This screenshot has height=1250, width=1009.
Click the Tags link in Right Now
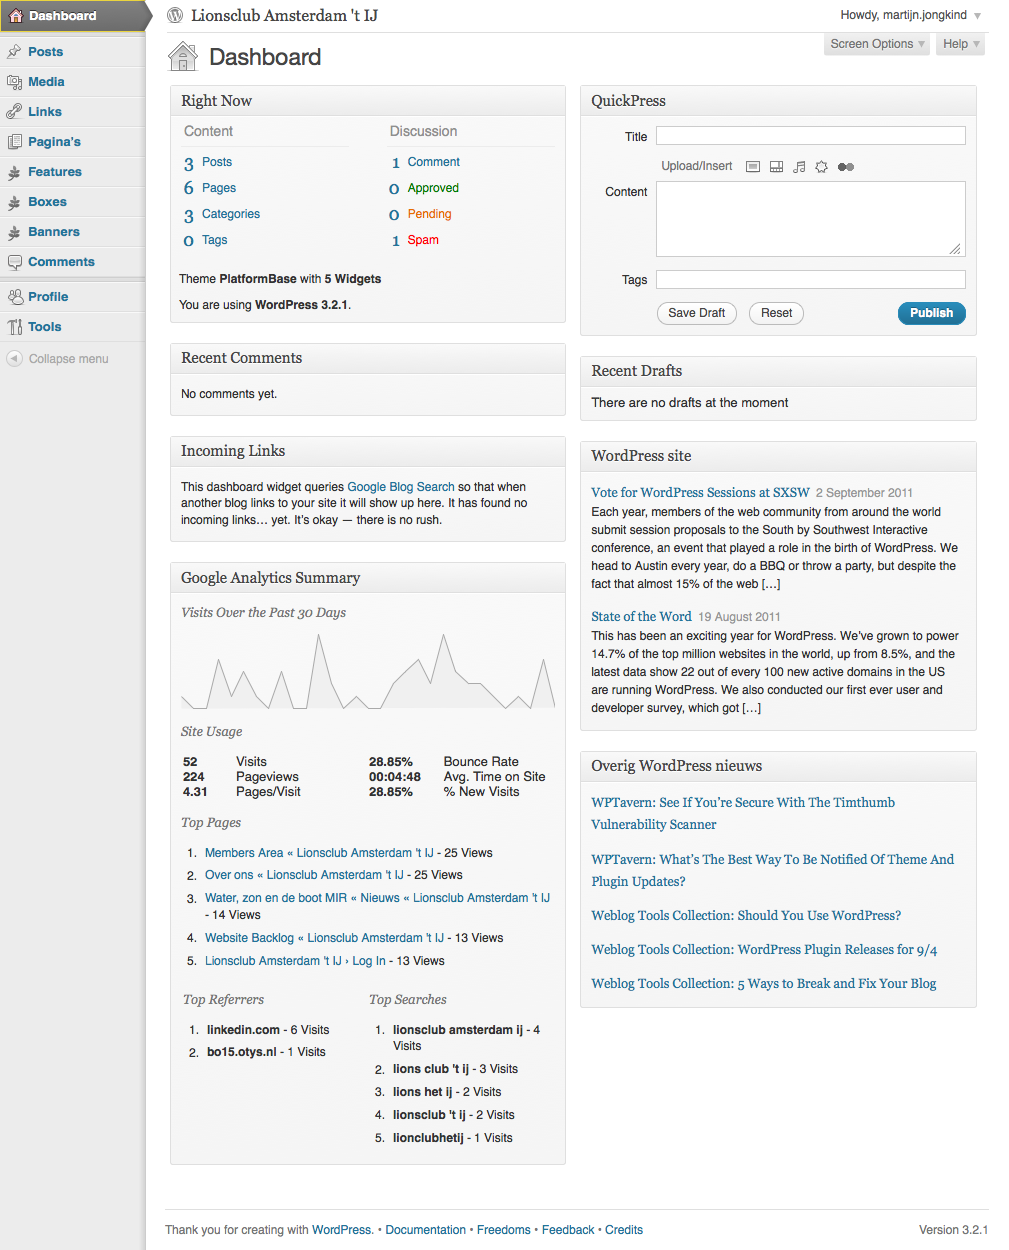click(x=214, y=240)
